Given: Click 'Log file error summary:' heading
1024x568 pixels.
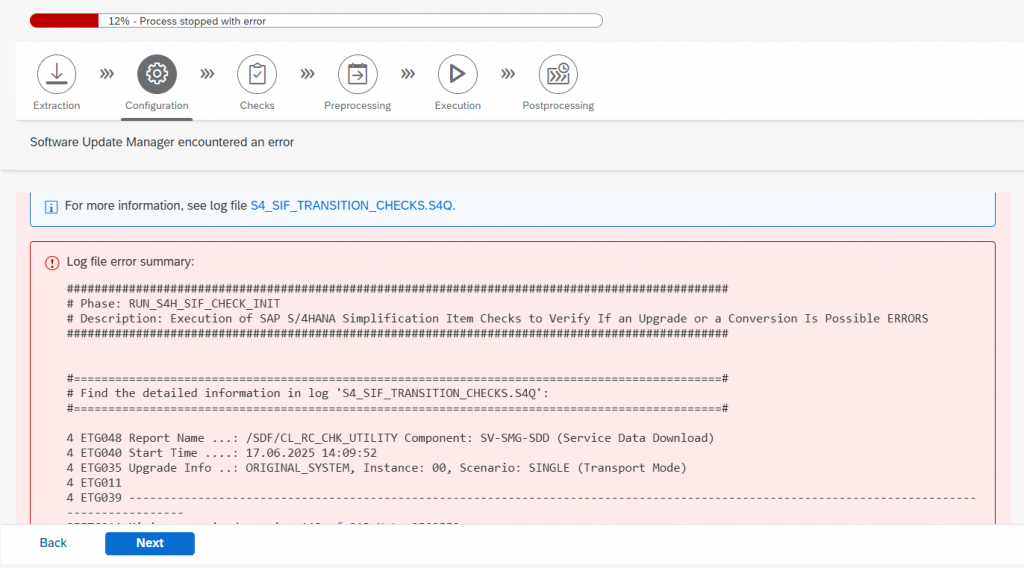Looking at the screenshot, I should click(x=131, y=262).
